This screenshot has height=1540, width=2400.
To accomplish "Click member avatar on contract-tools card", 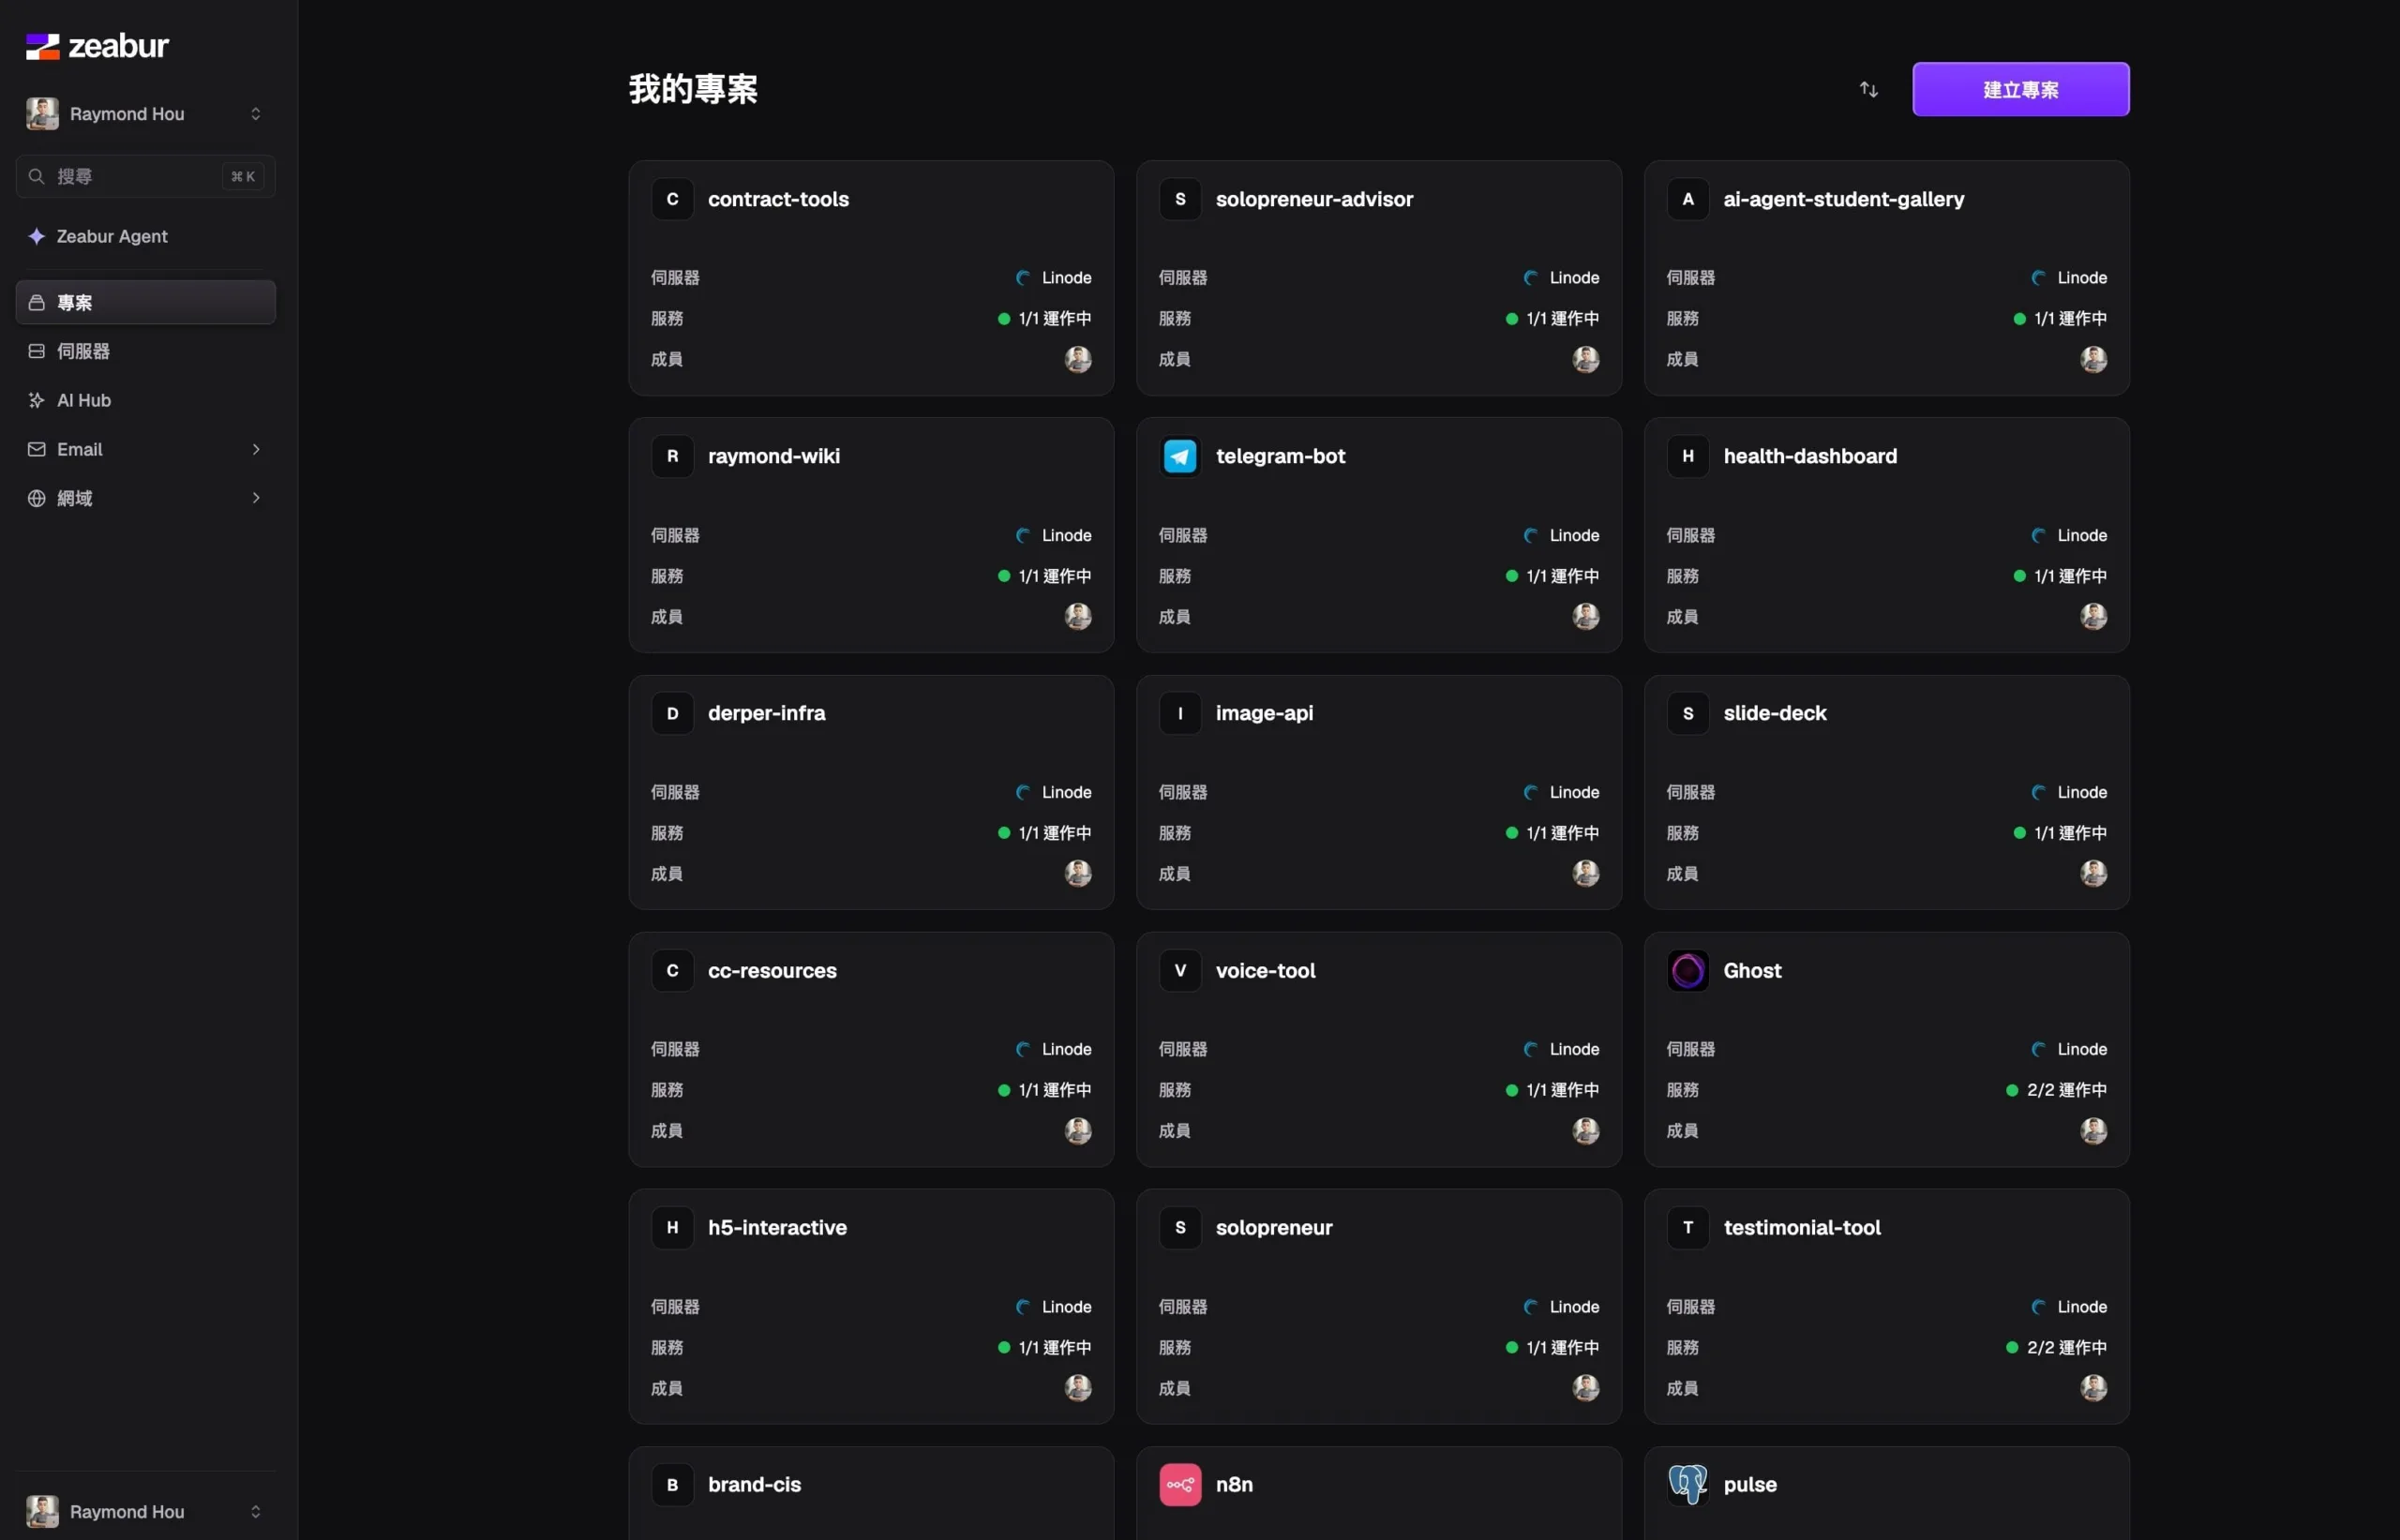I will (x=1078, y=359).
